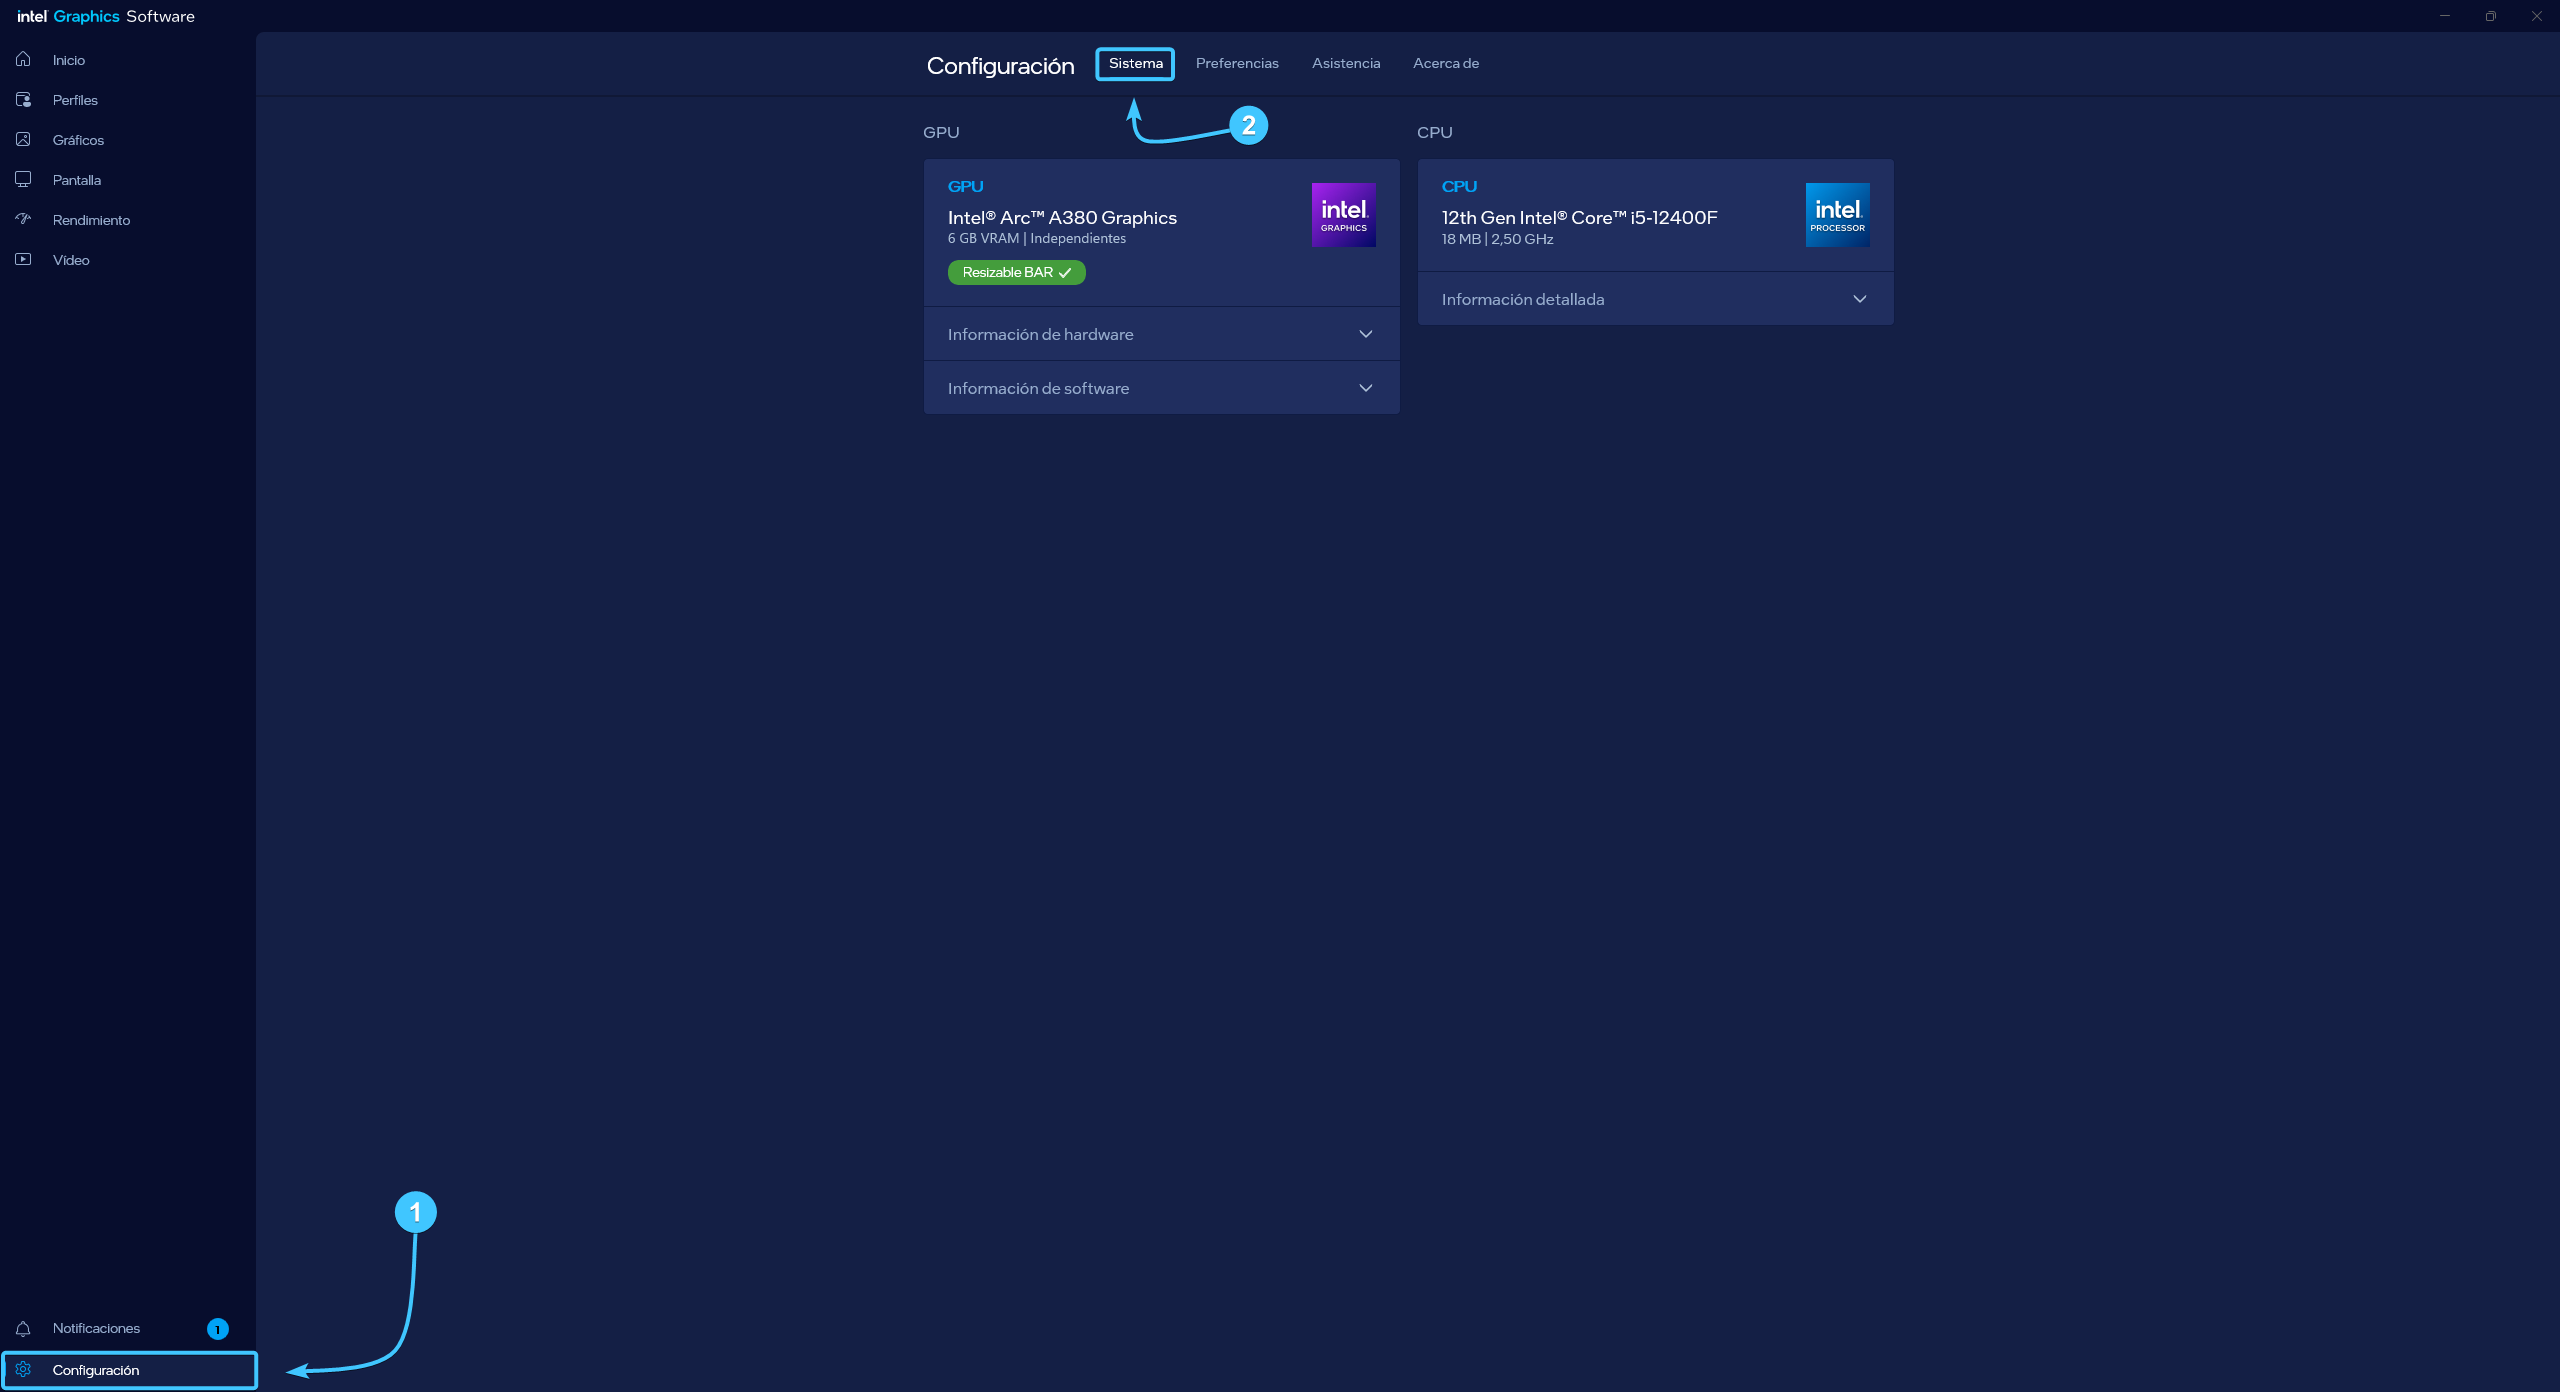
Task: Click the gray GPU section heading
Action: 941,132
